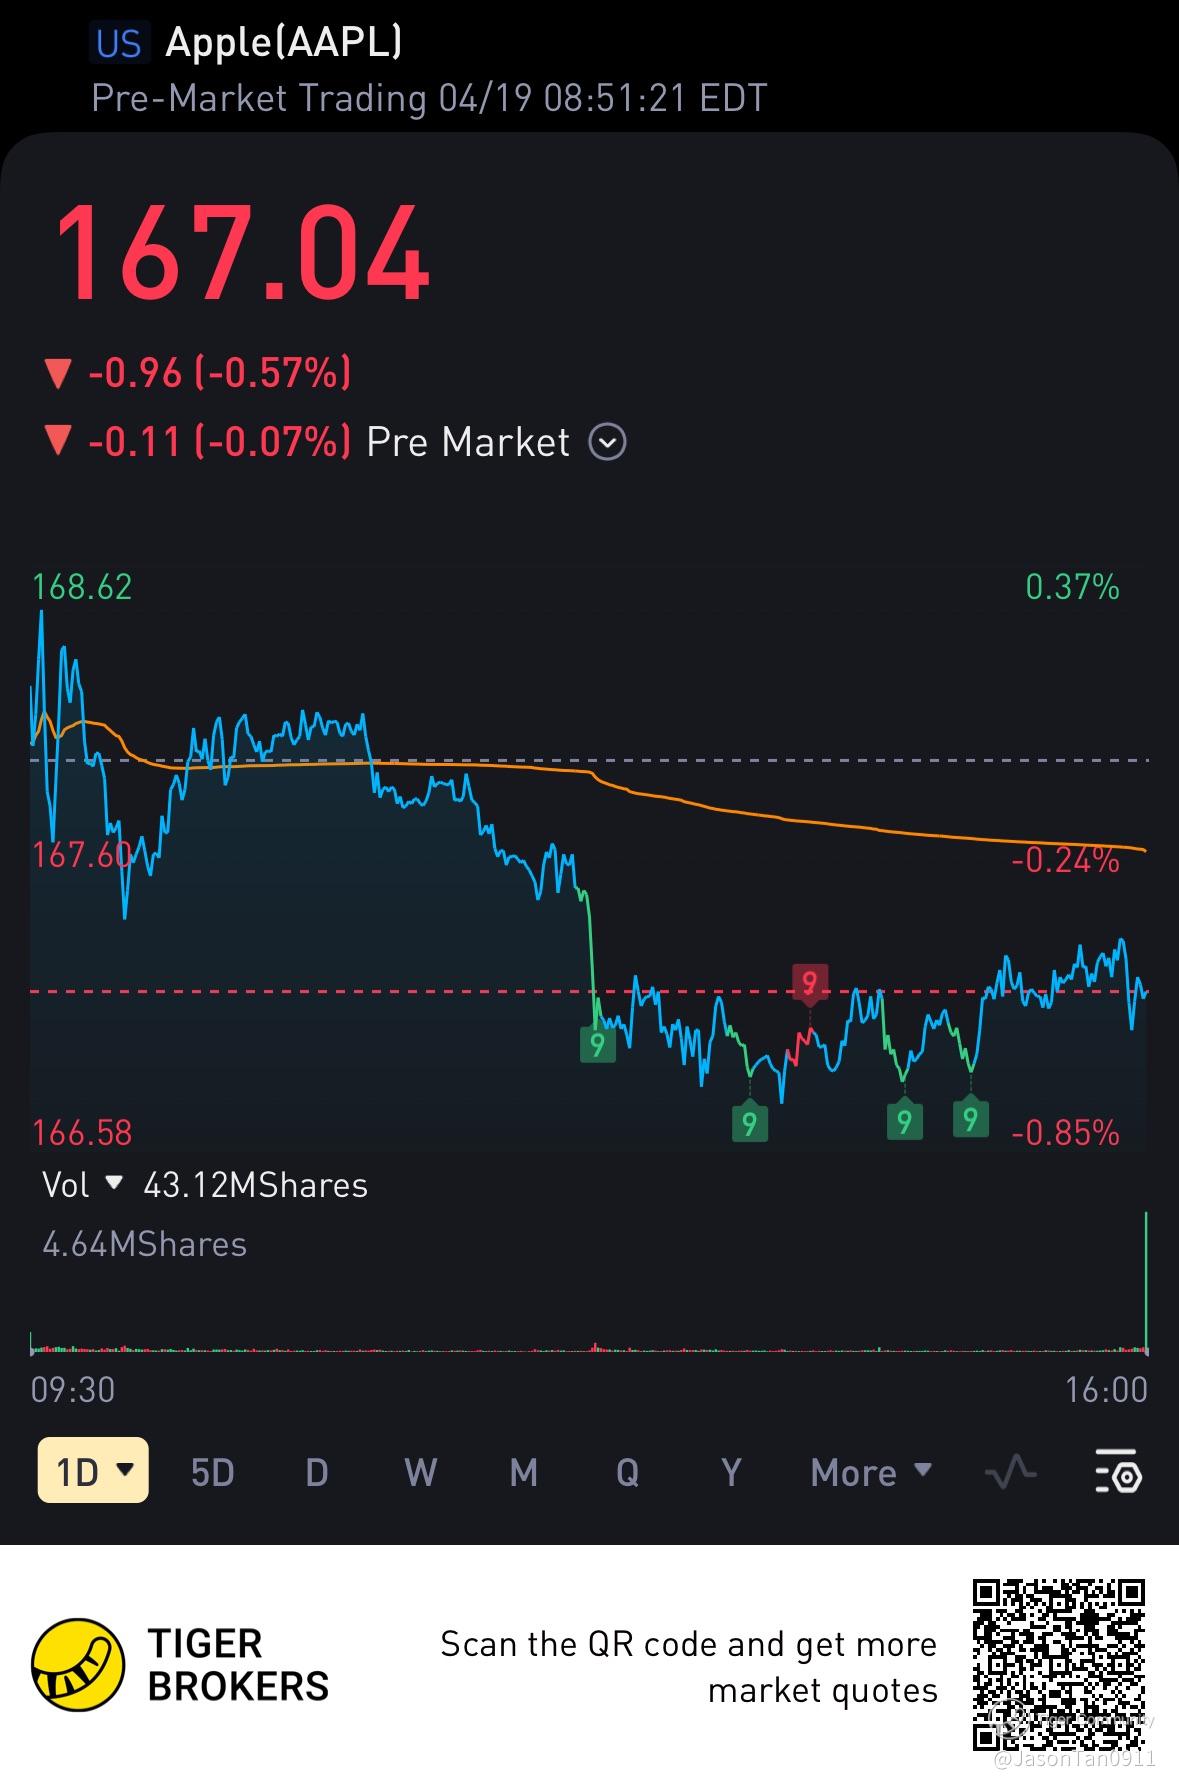Open the Vol indicator dropdown arrow
This screenshot has width=1179, height=1785.
pyautogui.click(x=114, y=1183)
